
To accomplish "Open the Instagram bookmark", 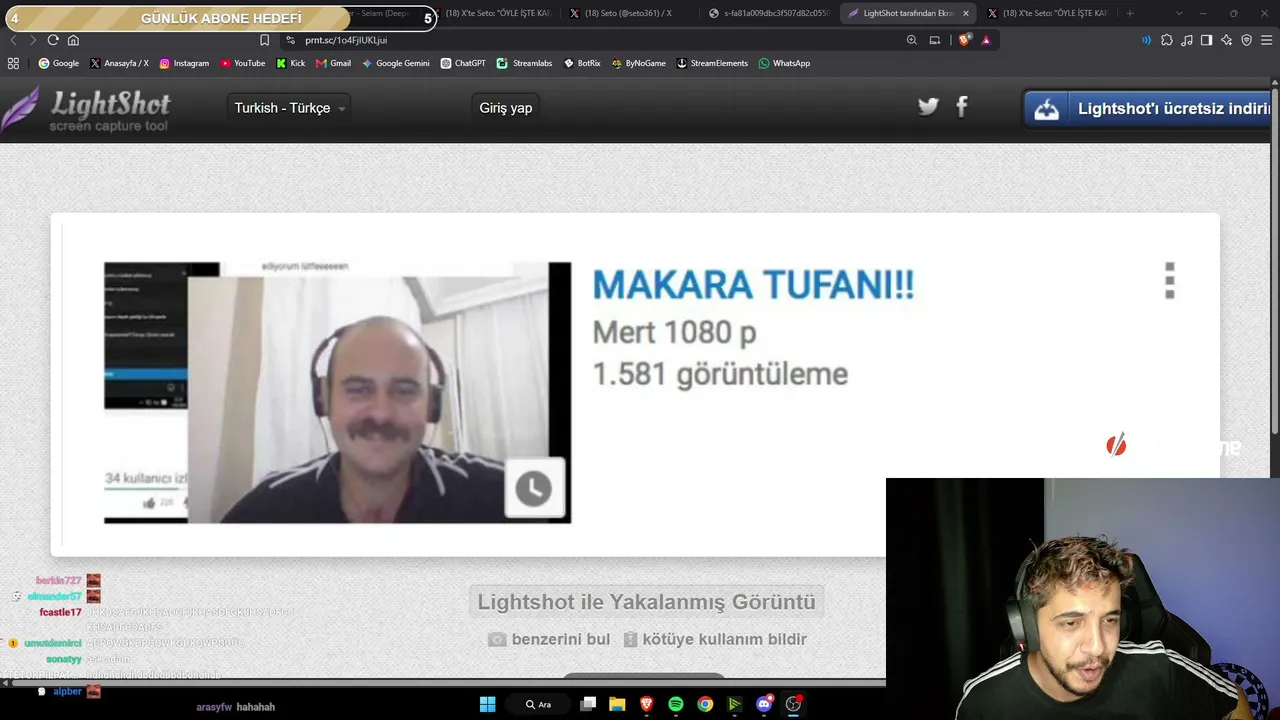I will (184, 63).
